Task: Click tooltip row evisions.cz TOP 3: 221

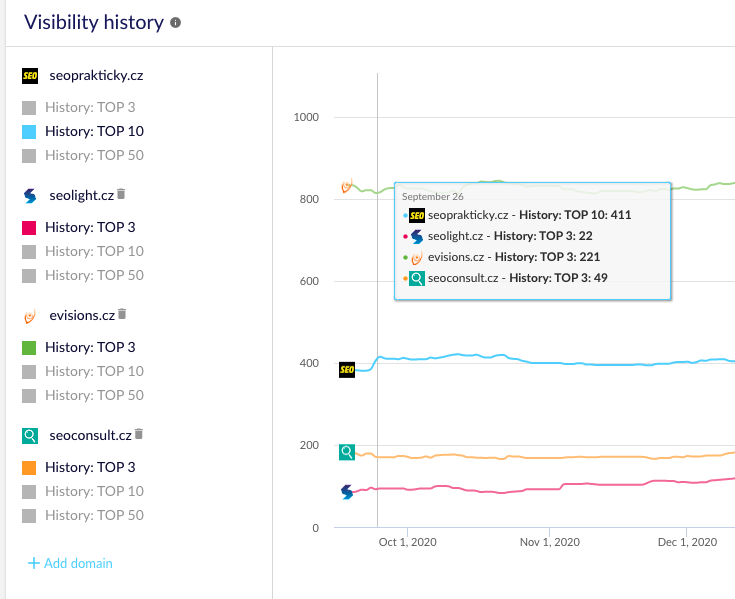Action: 501,257
